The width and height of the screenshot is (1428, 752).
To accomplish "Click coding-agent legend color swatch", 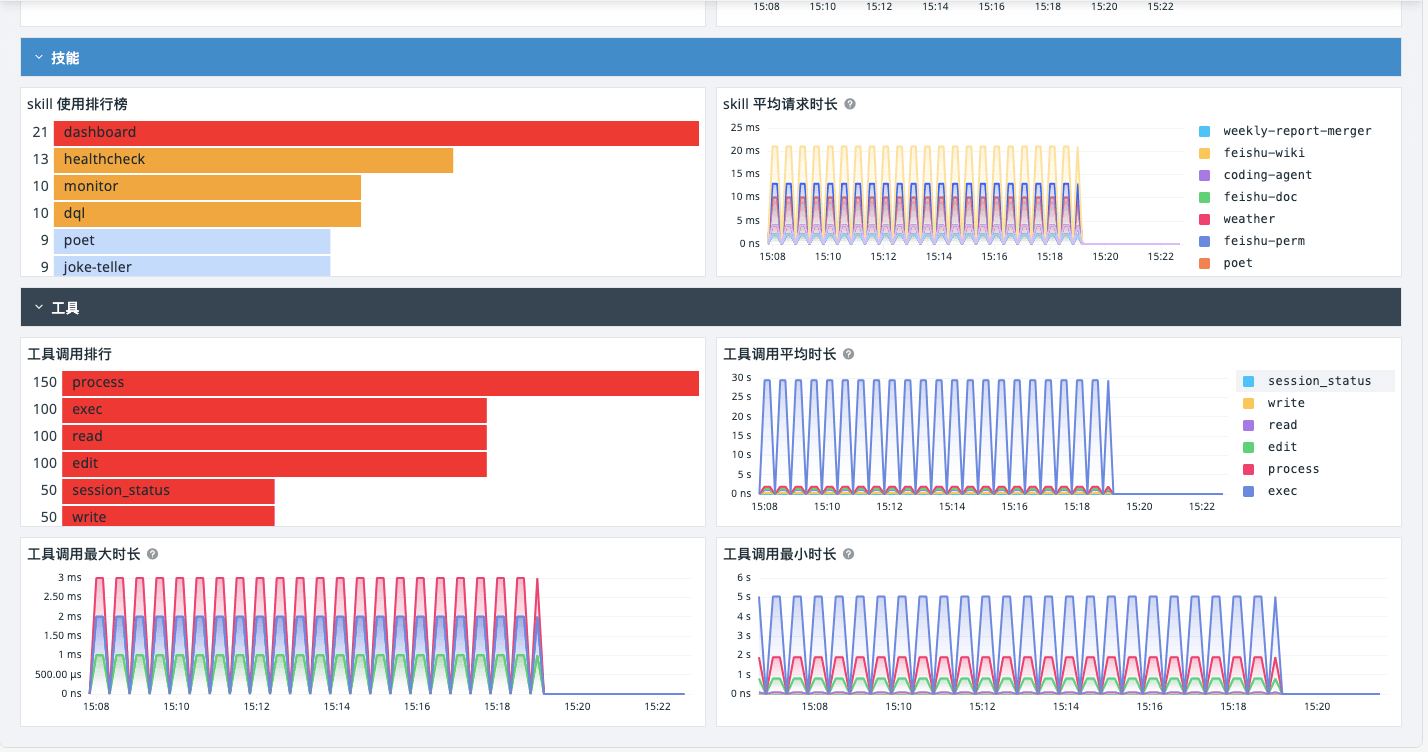I will (1204, 175).
